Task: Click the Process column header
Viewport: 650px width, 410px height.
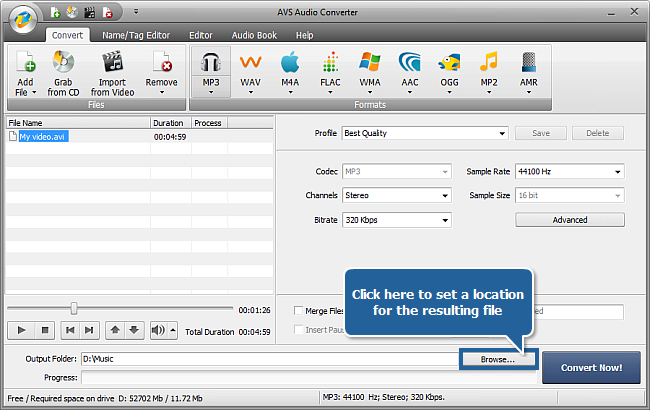Action: coord(209,123)
